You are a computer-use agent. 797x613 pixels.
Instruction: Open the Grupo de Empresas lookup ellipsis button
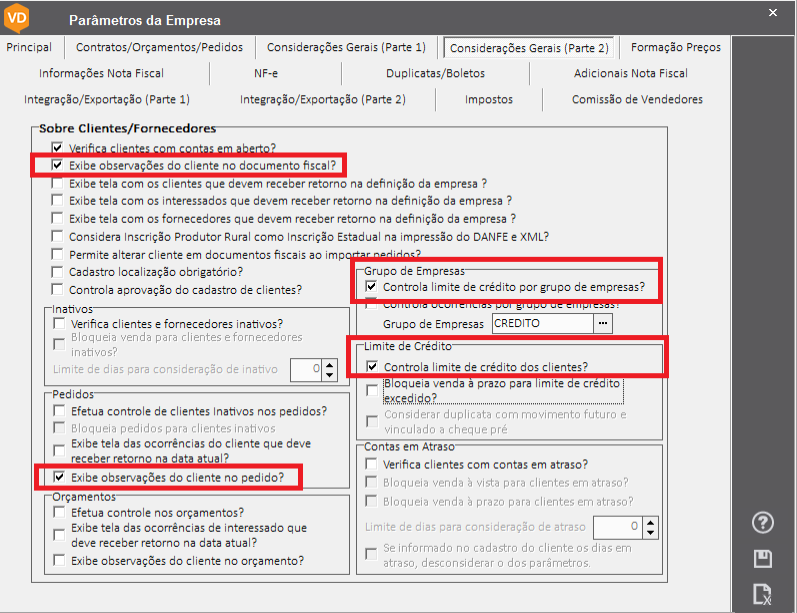(603, 323)
